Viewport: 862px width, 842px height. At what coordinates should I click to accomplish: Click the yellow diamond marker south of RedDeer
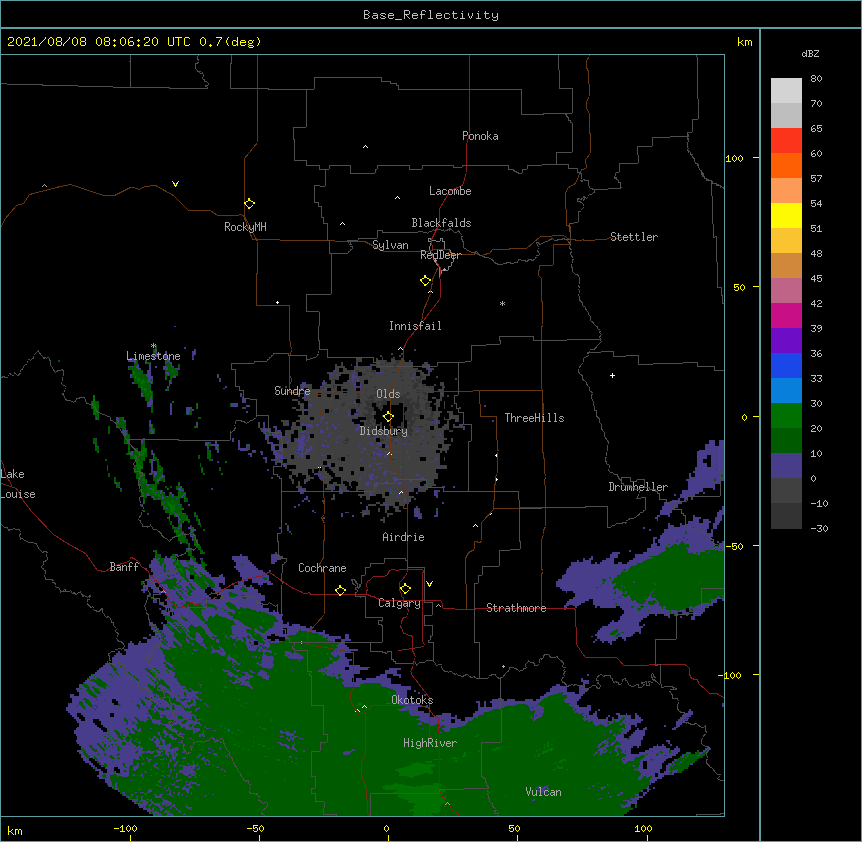pos(426,281)
